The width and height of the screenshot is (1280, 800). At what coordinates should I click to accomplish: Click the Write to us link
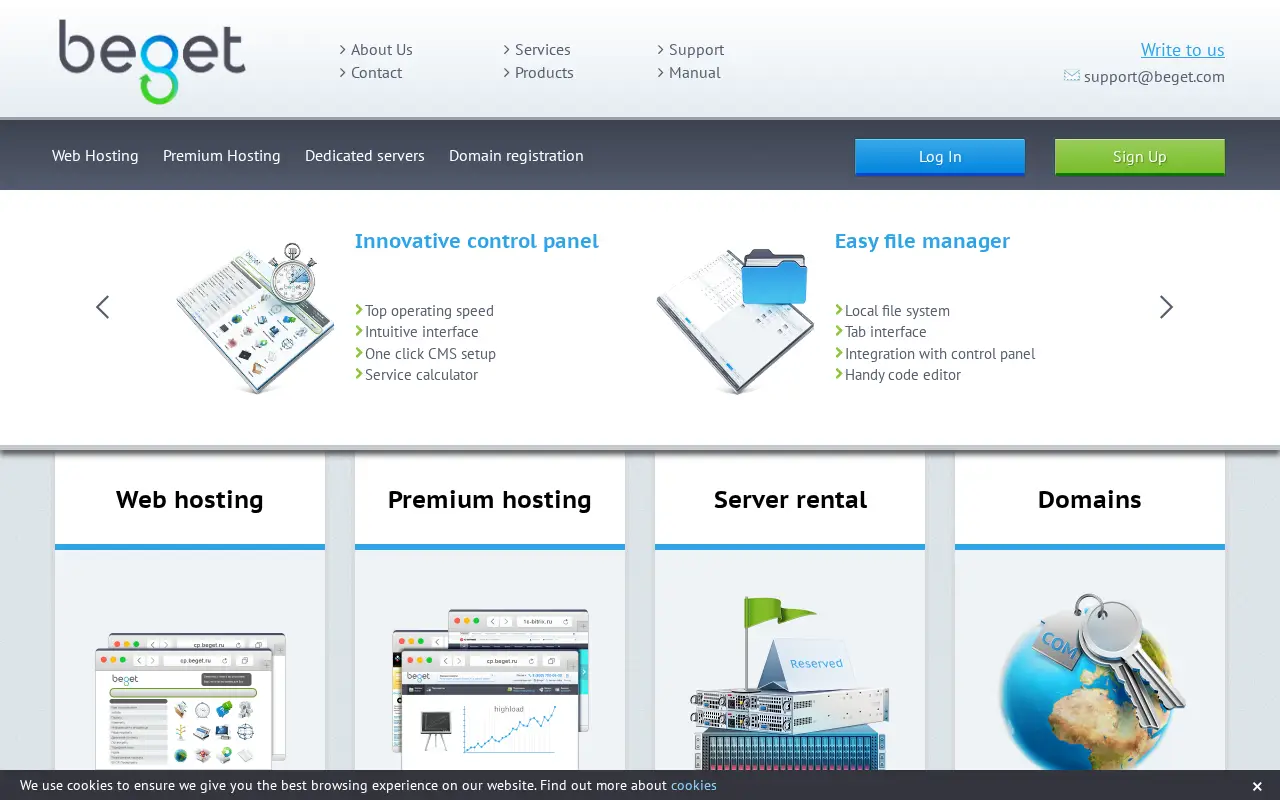[1182, 50]
